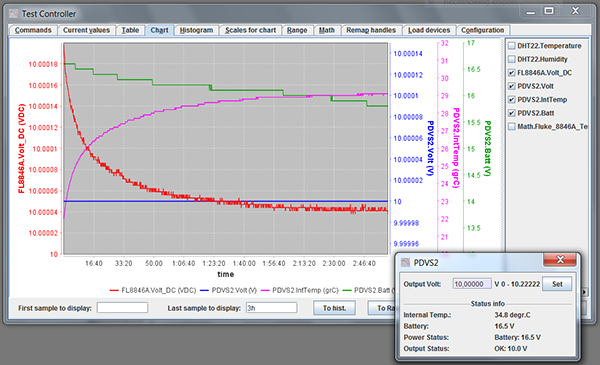
Task: Click the First sample to display field
Action: 122,308
